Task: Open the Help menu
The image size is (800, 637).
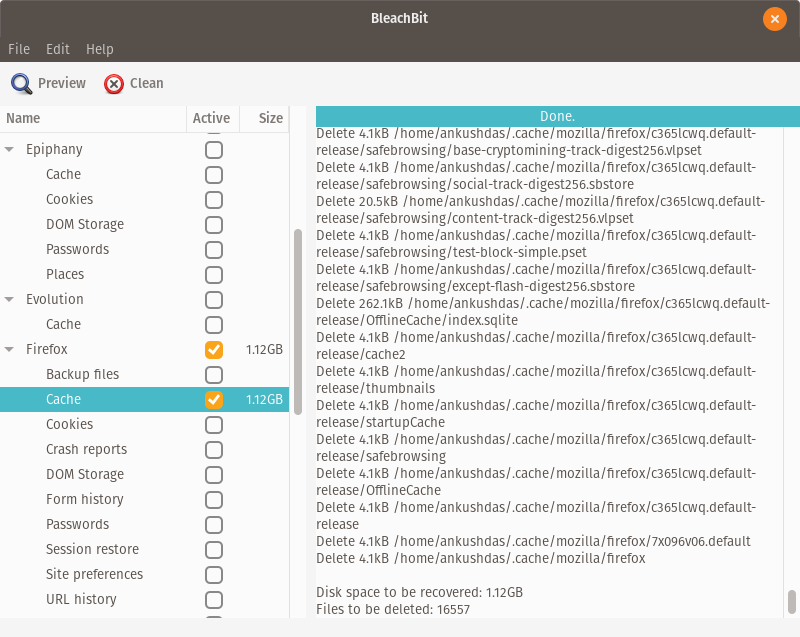Action: [x=99, y=49]
